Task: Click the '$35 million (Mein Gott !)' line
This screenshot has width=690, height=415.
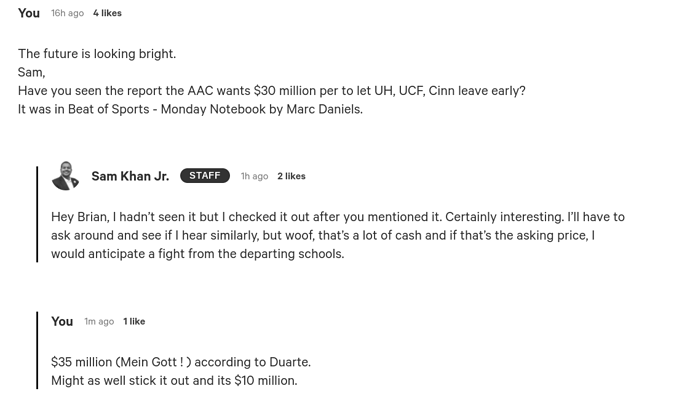Action: click(x=181, y=362)
